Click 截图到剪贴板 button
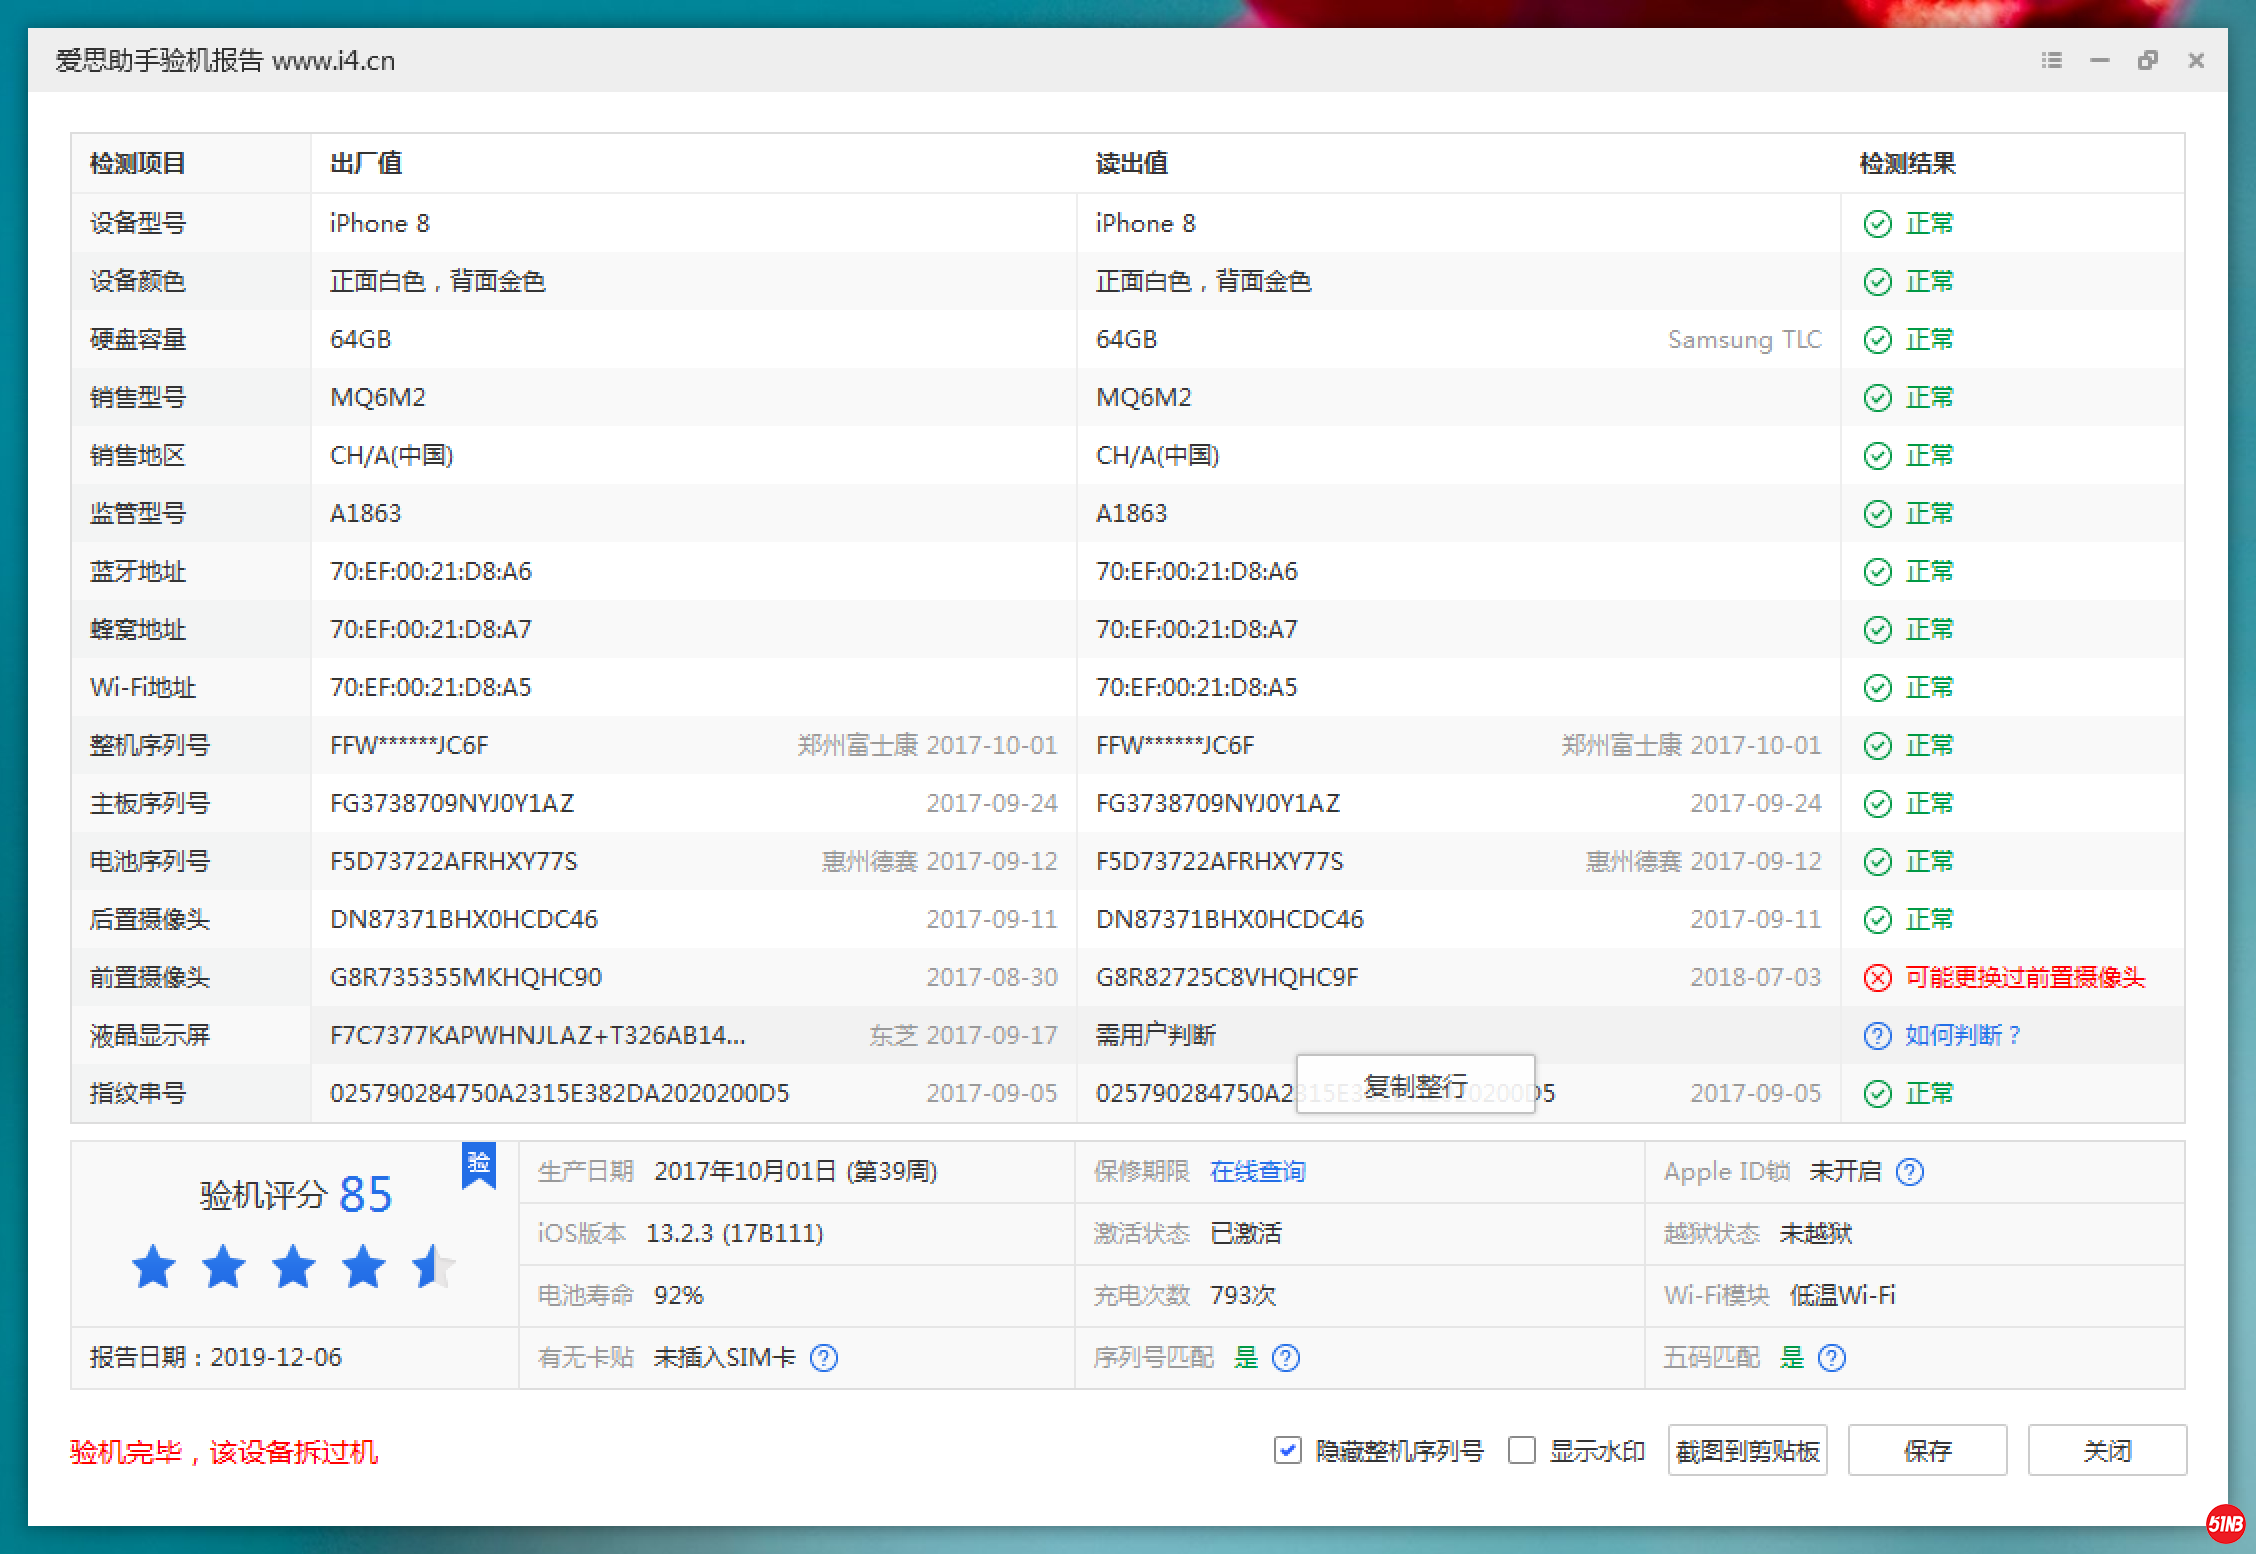The width and height of the screenshot is (2256, 1554). click(1747, 1451)
